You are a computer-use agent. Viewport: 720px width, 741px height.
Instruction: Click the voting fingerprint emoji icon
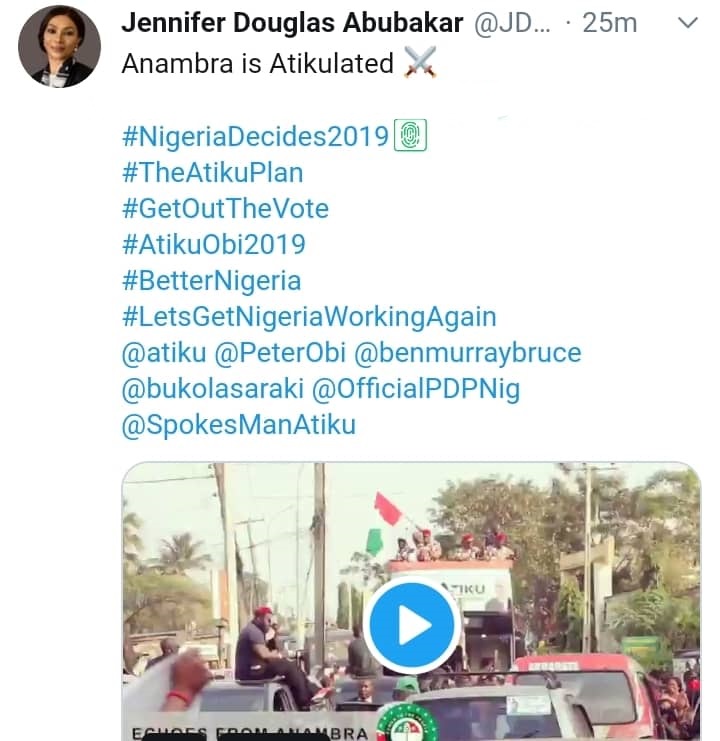(x=410, y=137)
